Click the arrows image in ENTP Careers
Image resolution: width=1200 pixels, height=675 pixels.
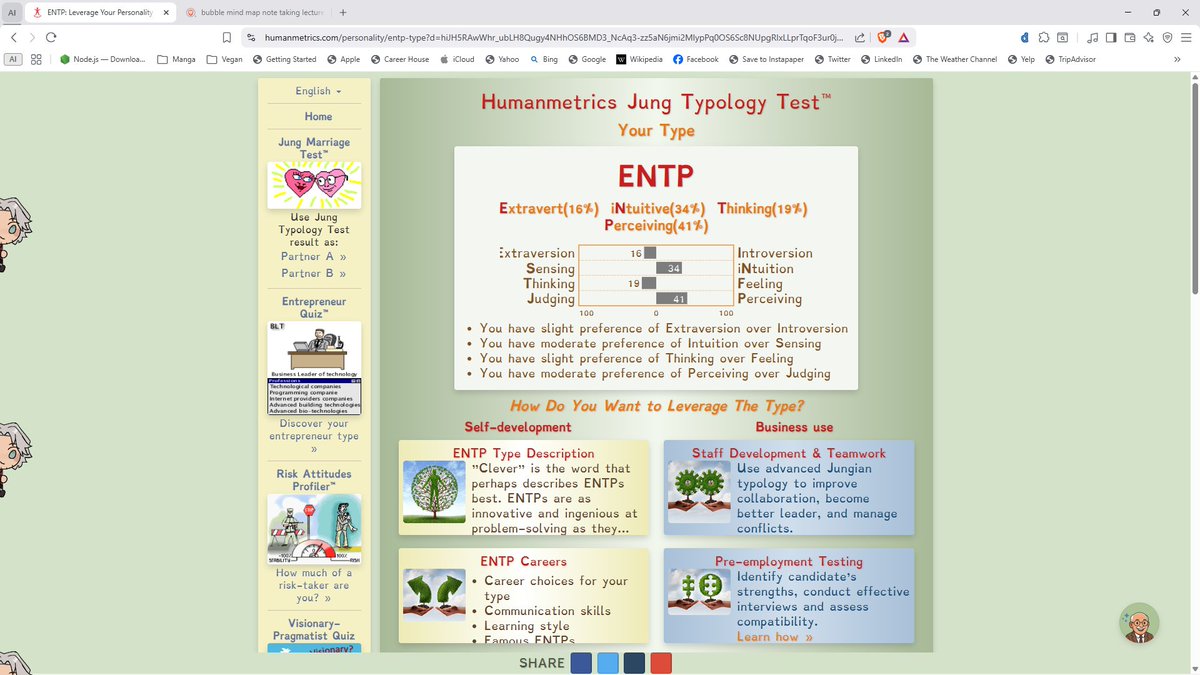tap(434, 594)
